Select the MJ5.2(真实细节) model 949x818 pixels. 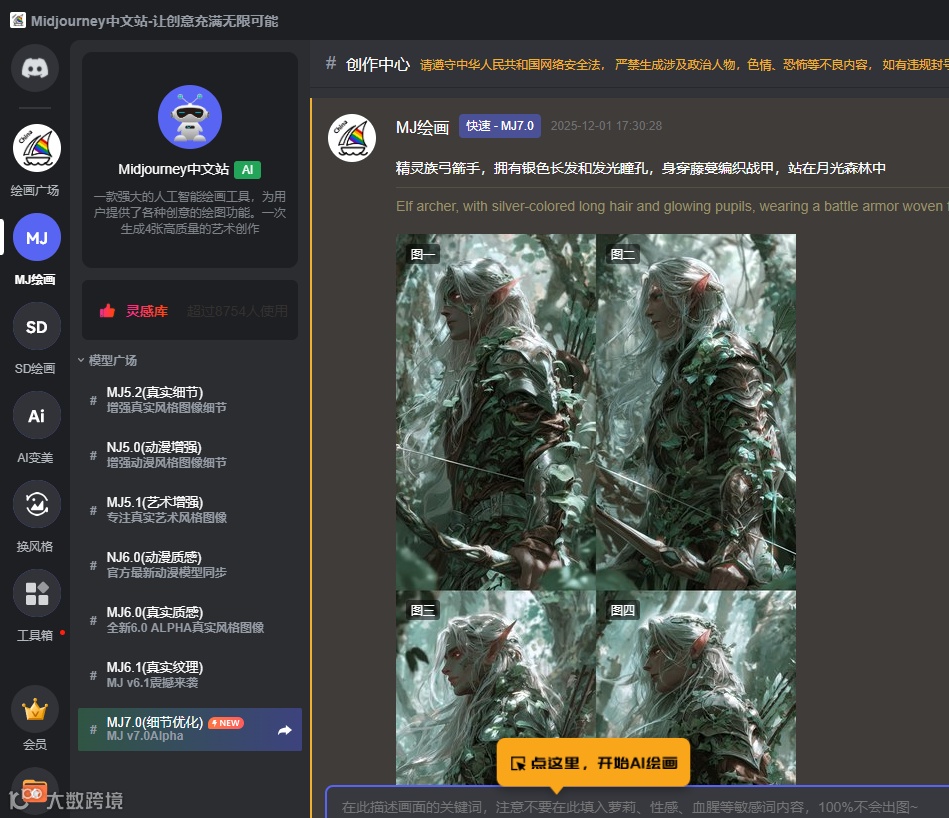click(190, 400)
